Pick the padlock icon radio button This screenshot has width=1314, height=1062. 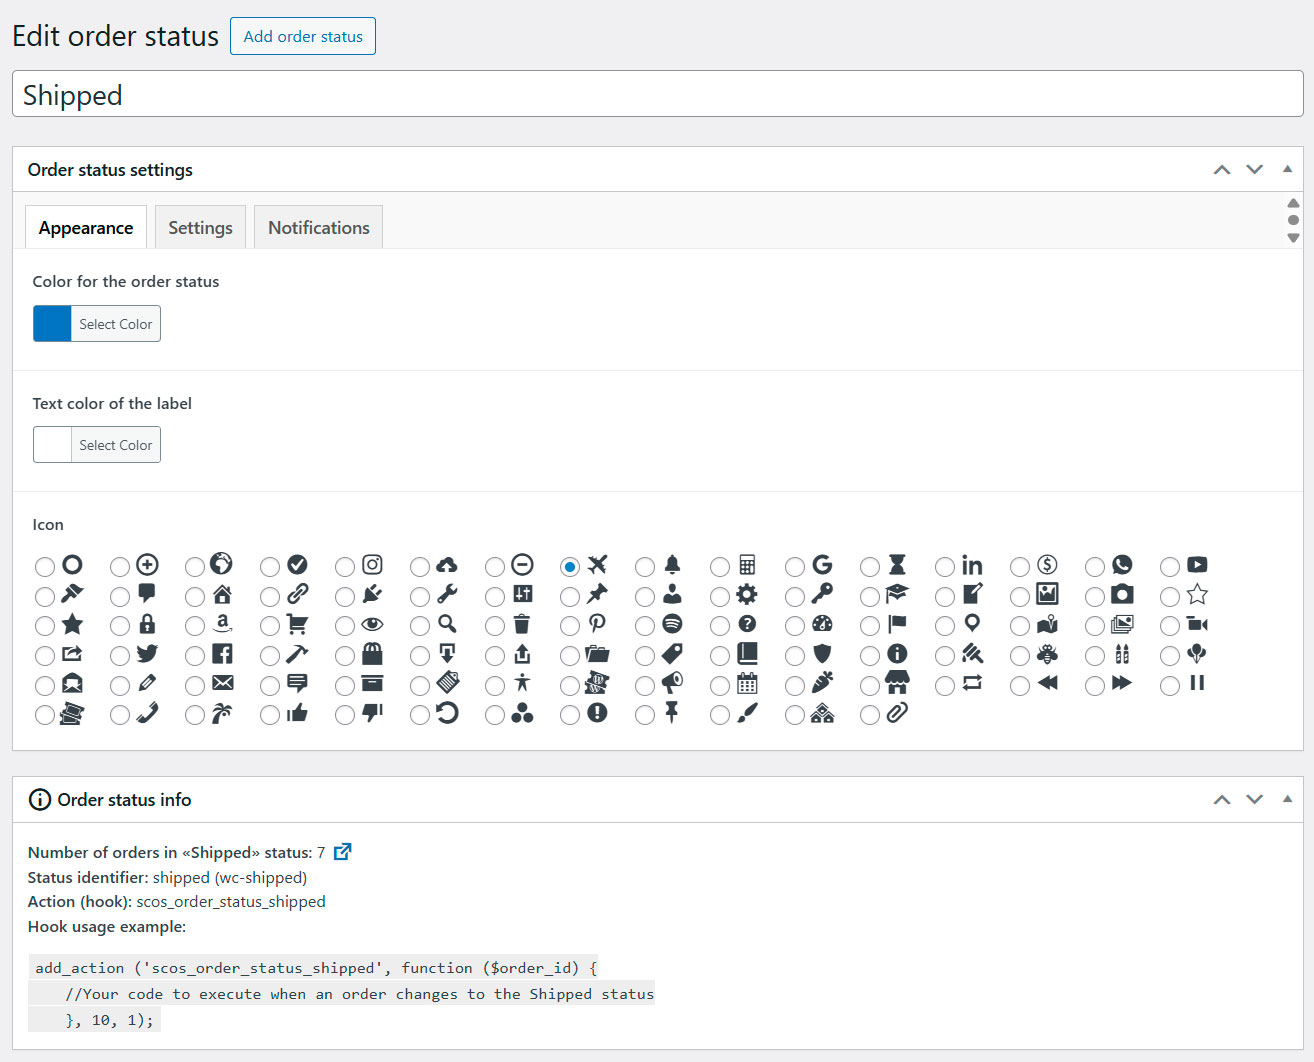(119, 625)
